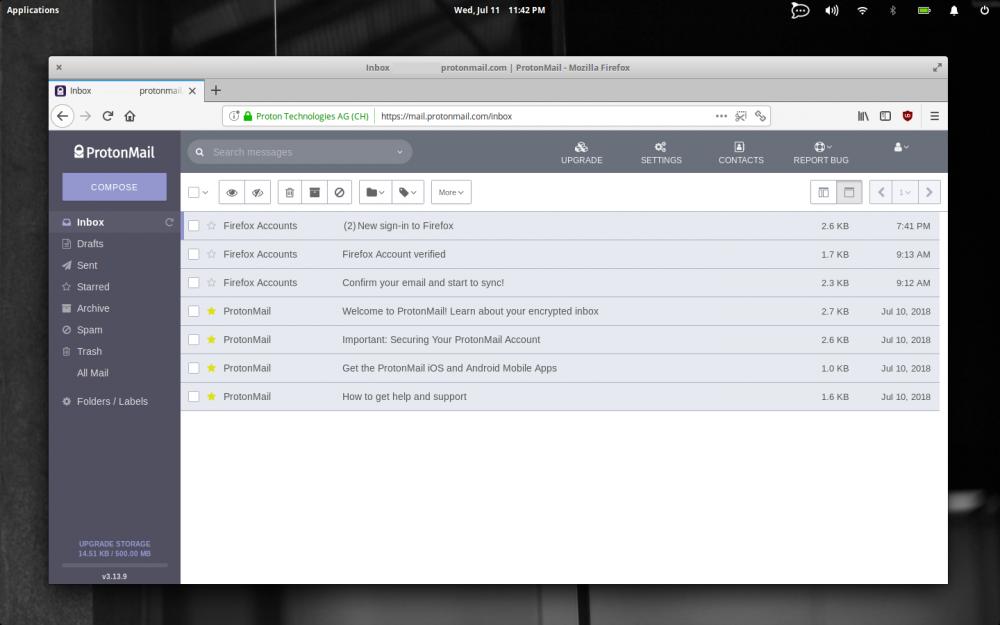Refresh the Inbox folder
Viewport: 1000px width, 625px height.
click(x=169, y=222)
